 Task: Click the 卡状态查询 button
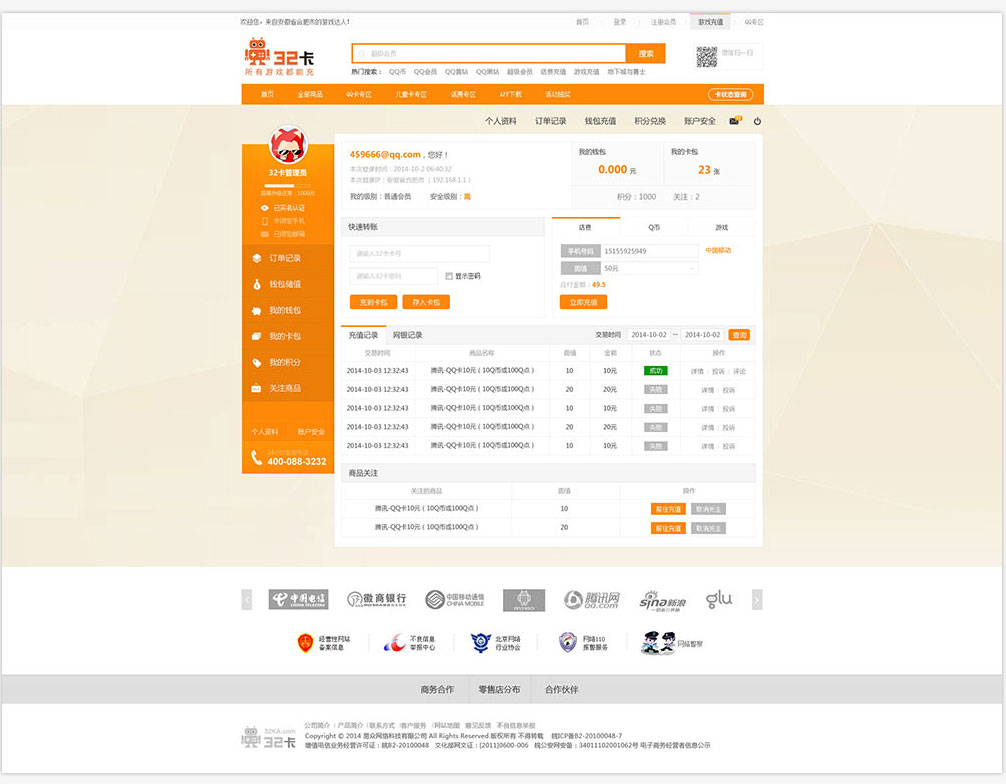point(730,94)
